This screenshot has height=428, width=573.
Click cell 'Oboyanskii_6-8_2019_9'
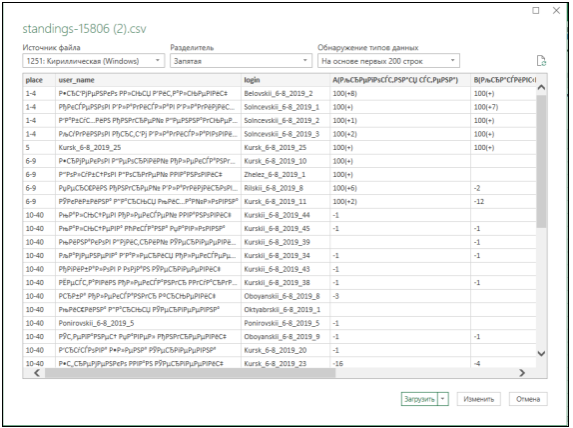click(285, 337)
